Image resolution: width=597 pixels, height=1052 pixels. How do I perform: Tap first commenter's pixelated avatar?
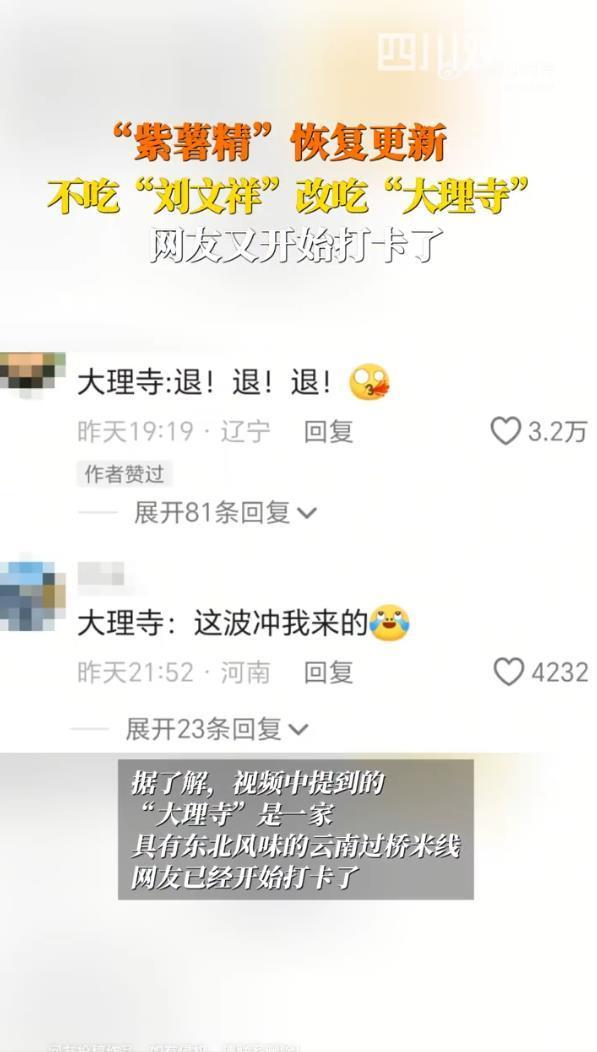[x=32, y=372]
